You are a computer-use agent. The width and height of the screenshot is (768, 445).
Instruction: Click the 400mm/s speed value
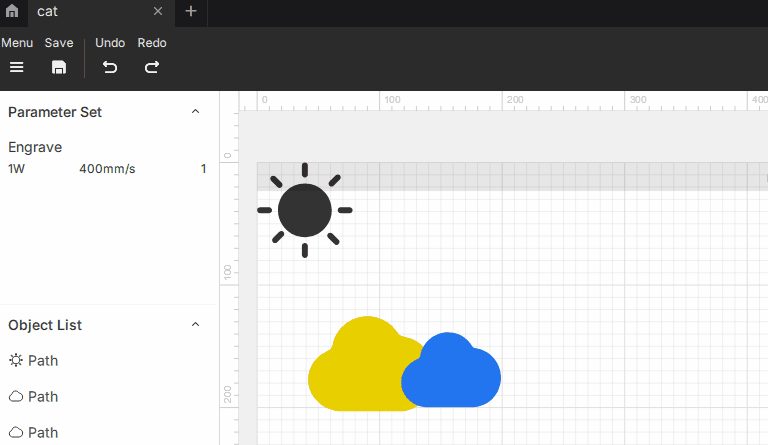pyautogui.click(x=107, y=169)
